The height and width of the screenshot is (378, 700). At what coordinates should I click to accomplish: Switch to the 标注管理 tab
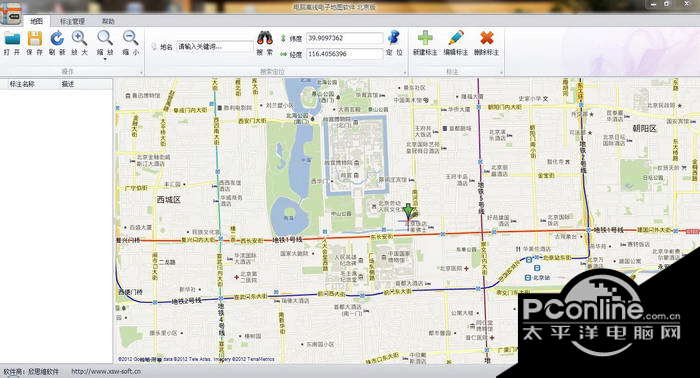coord(72,21)
